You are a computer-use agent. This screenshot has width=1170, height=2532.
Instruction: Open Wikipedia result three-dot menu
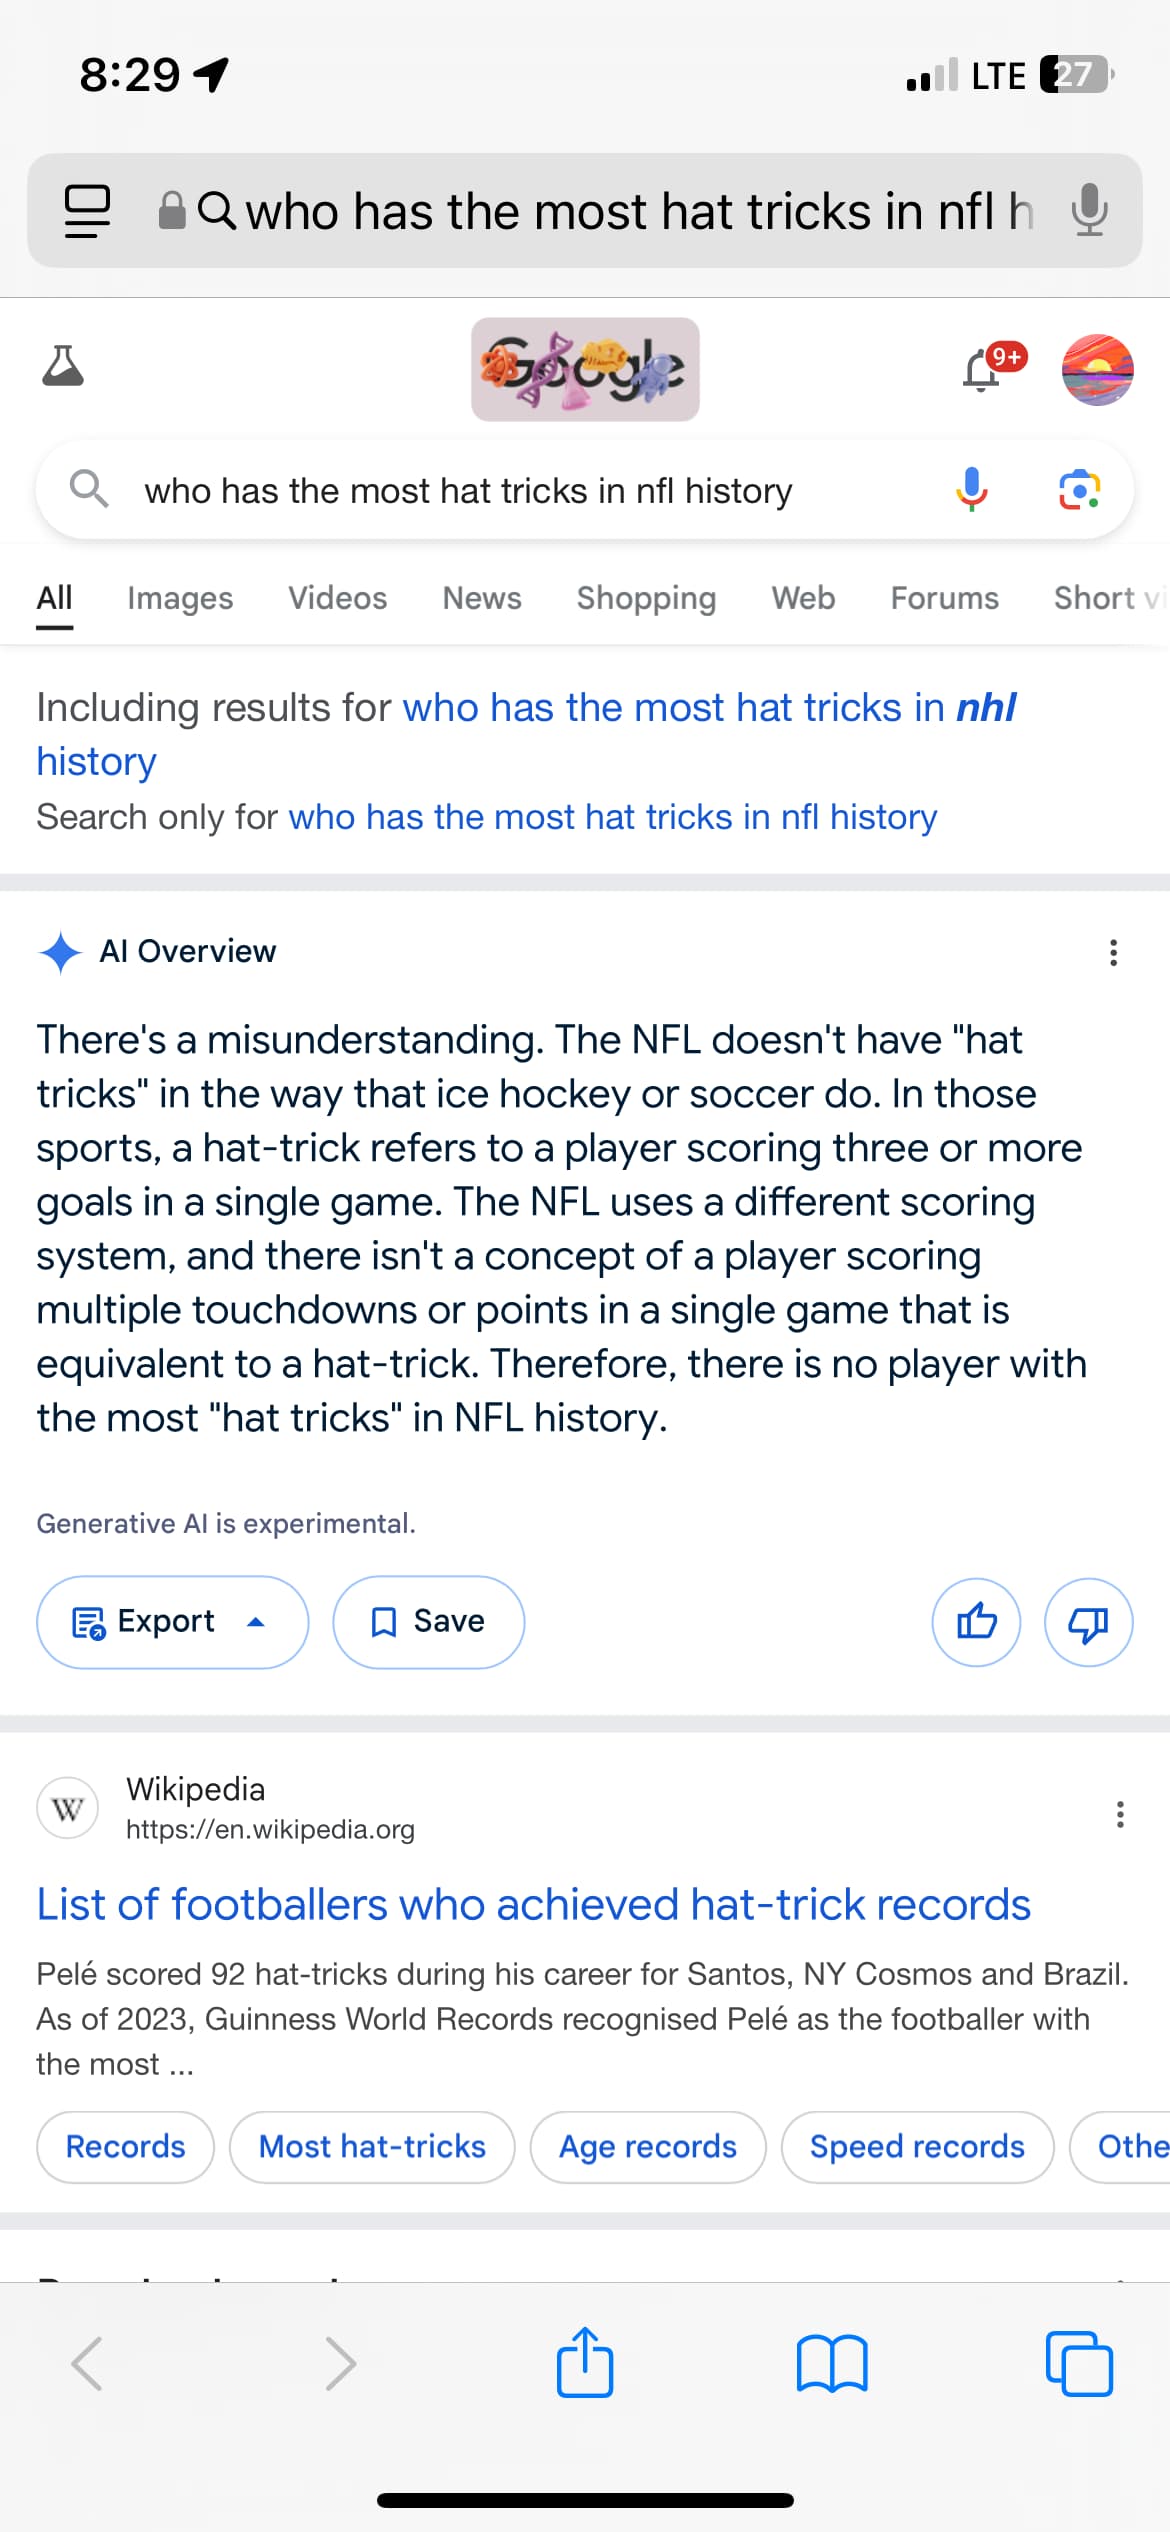point(1120,1814)
